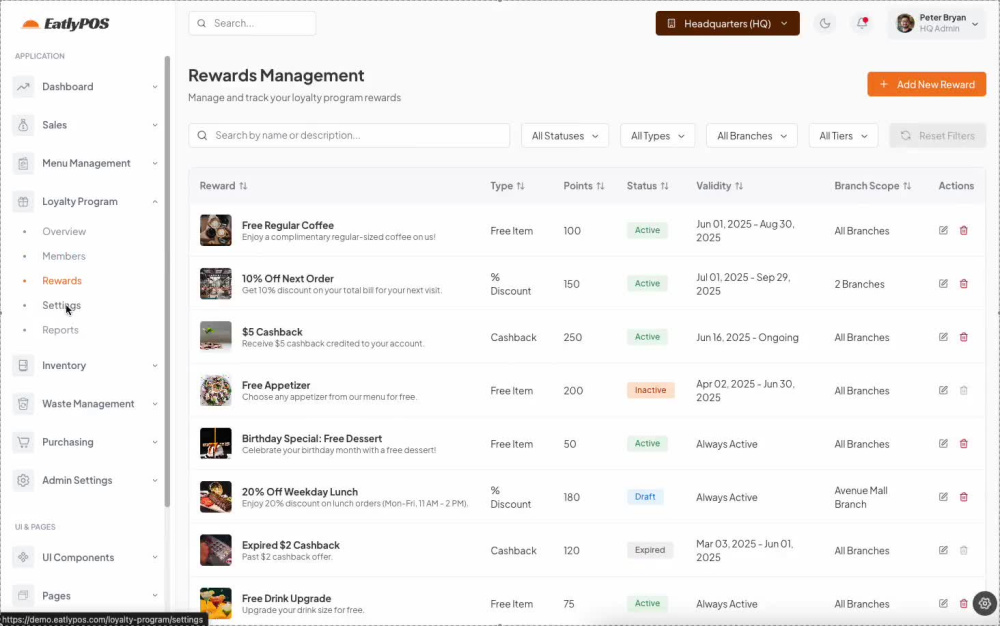This screenshot has width=1000, height=626.
Task: Click the Draft status badge
Action: (x=645, y=497)
